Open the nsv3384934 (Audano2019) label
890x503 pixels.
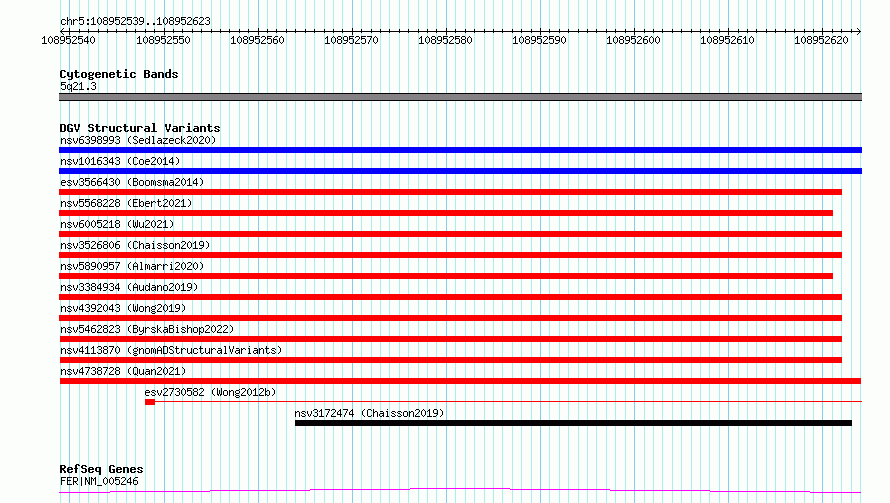tap(129, 287)
